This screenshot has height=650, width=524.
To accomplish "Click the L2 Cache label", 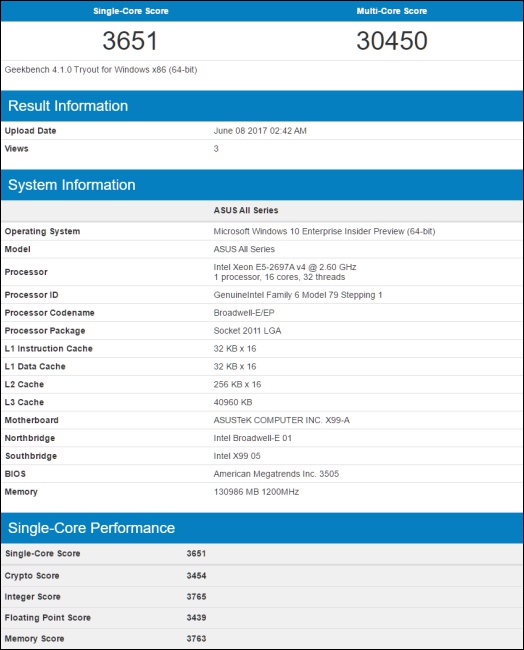I will pos(24,384).
